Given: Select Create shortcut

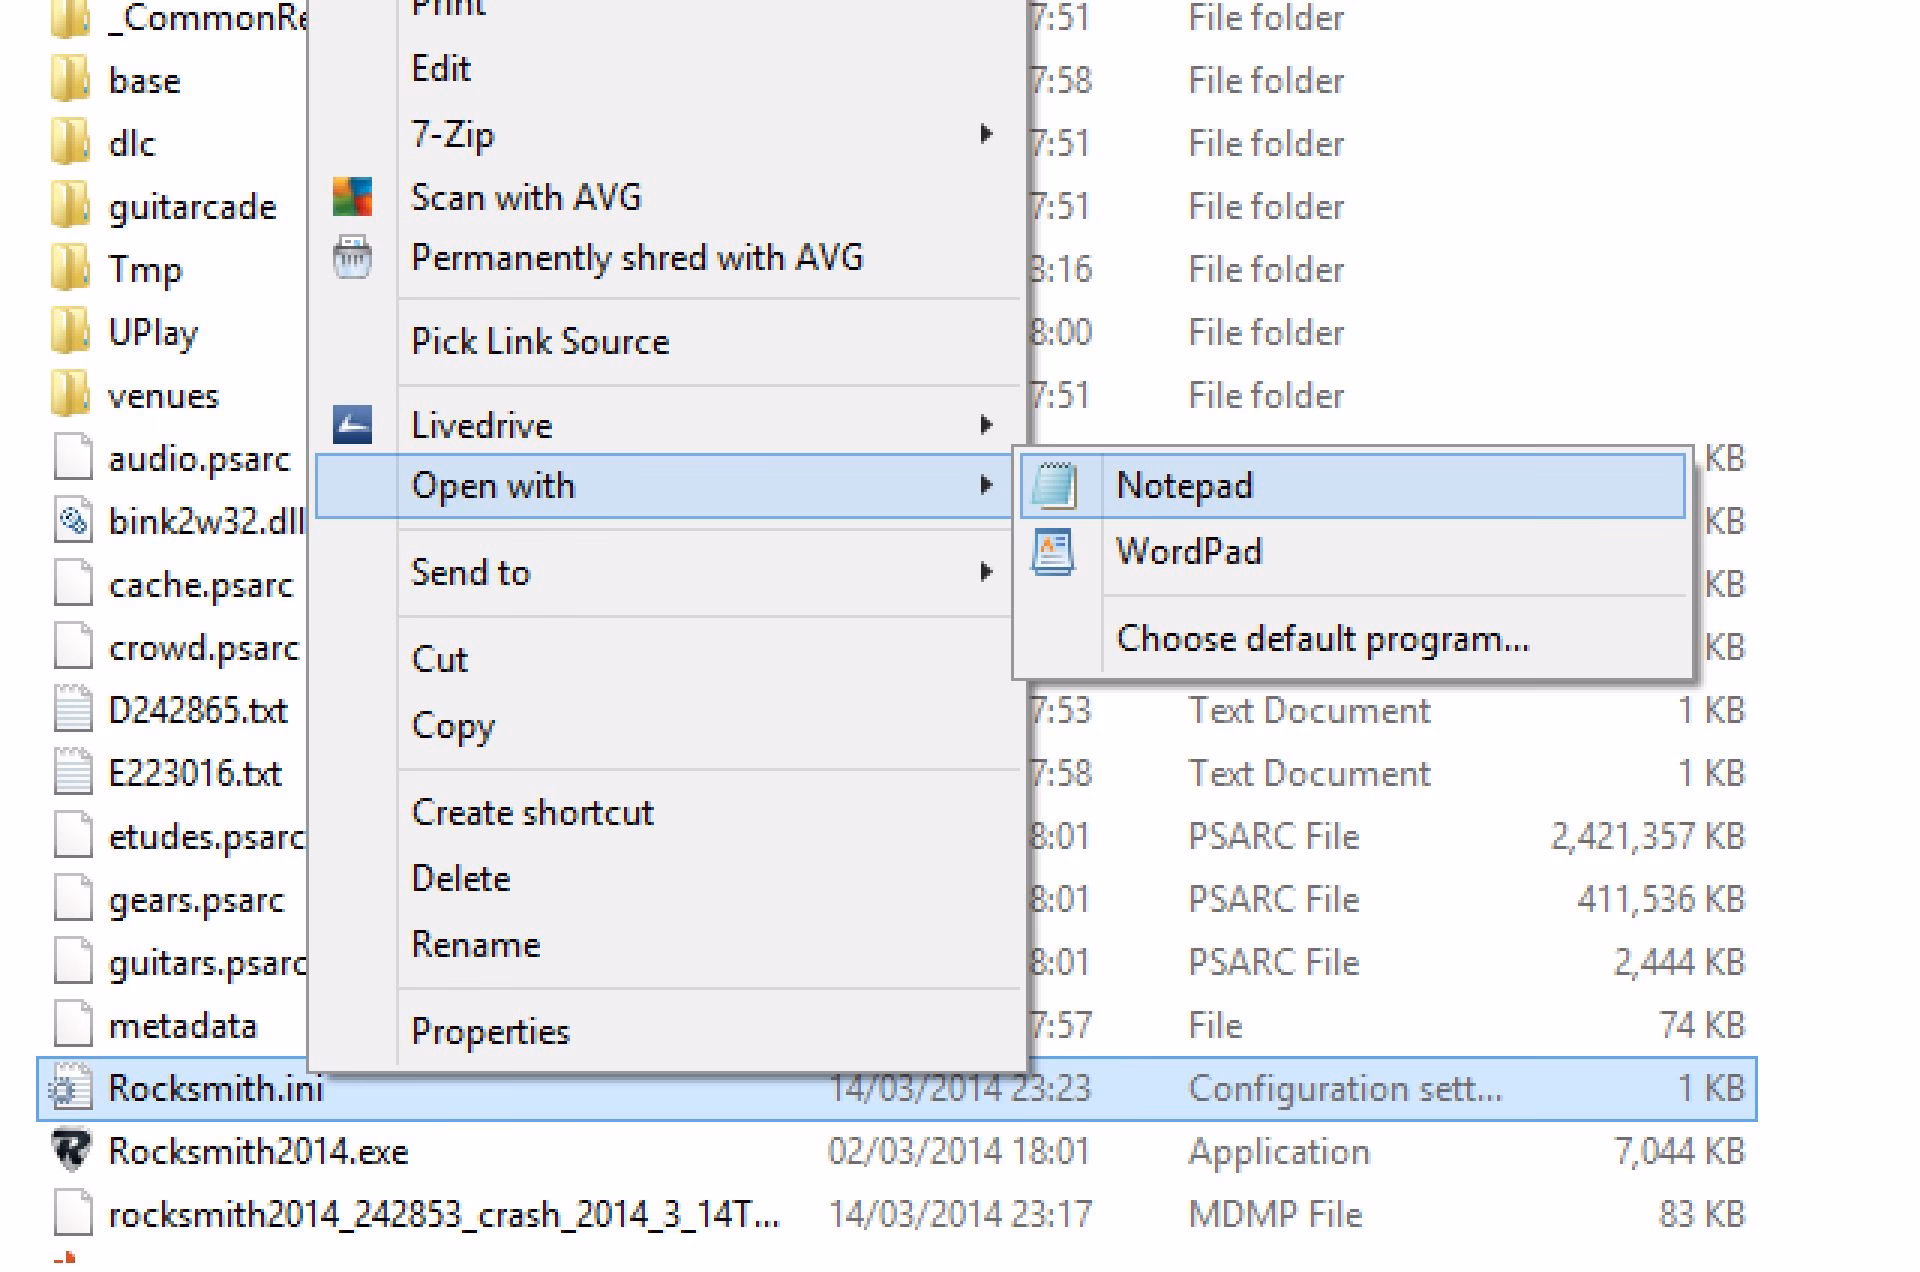Looking at the screenshot, I should point(532,812).
